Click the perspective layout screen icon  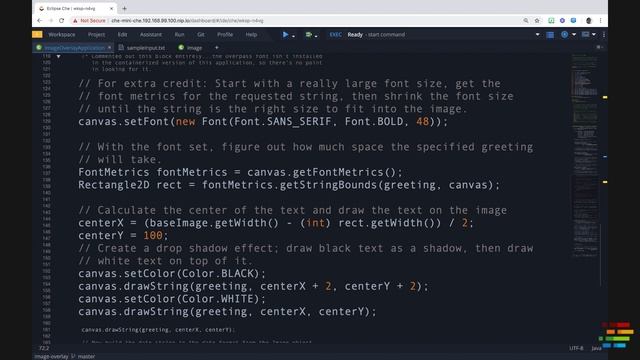click(585, 35)
